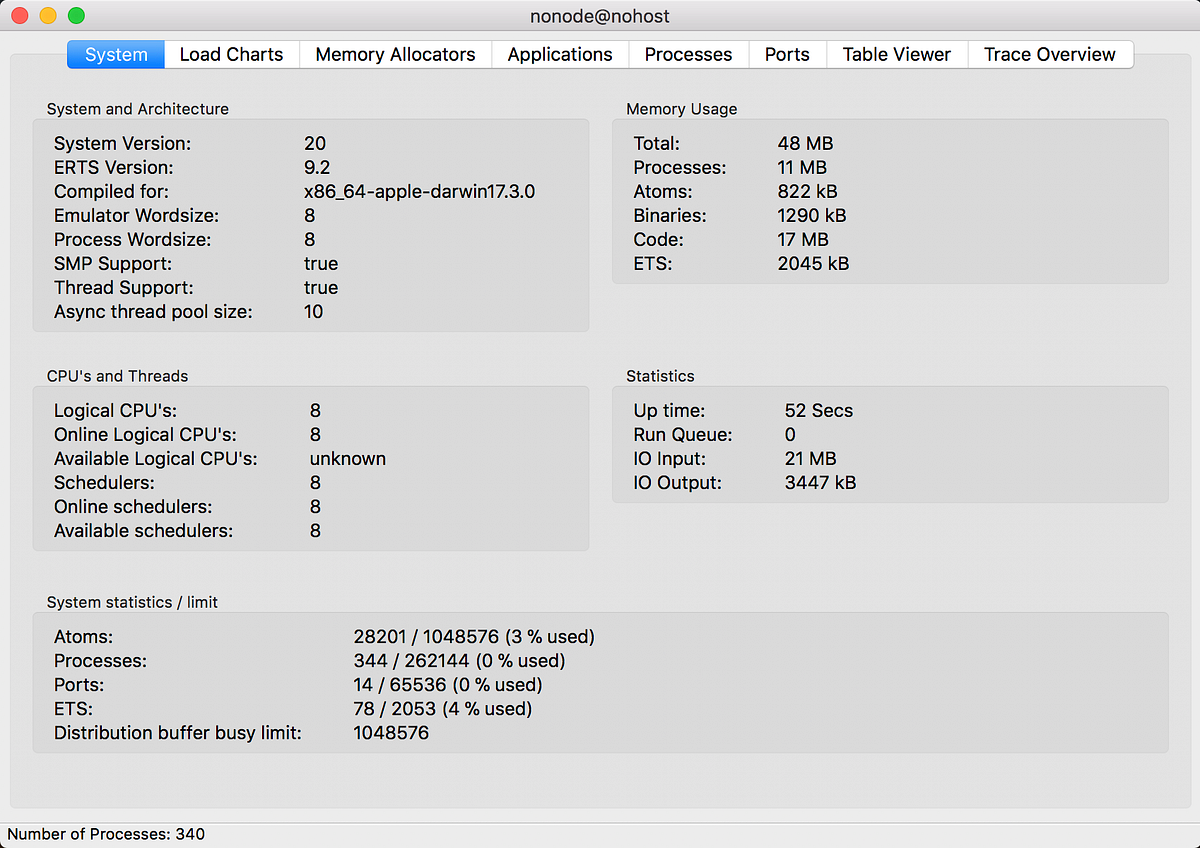1200x848 pixels.
Task: Switch to the Table Viewer tab
Action: point(896,54)
